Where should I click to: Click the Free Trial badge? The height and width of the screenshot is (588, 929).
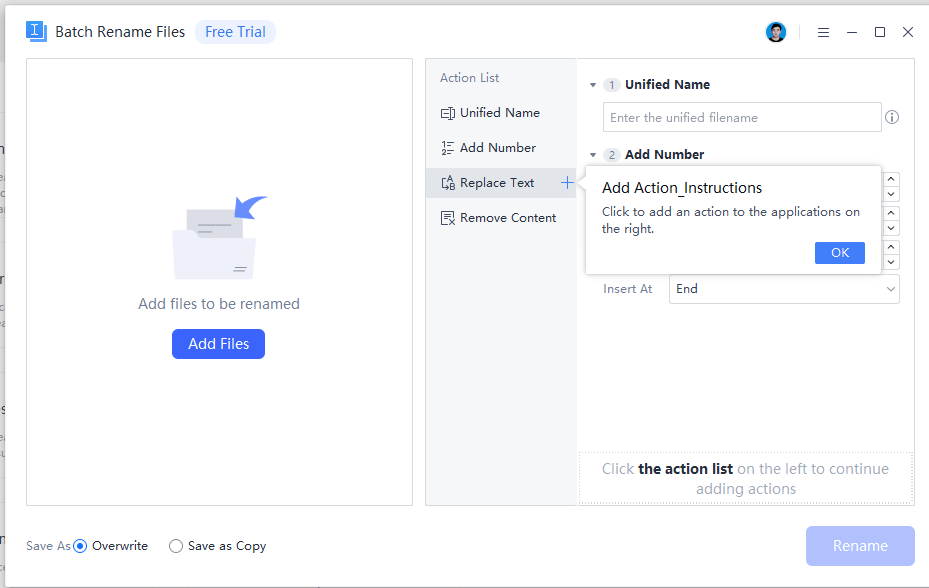tap(235, 31)
